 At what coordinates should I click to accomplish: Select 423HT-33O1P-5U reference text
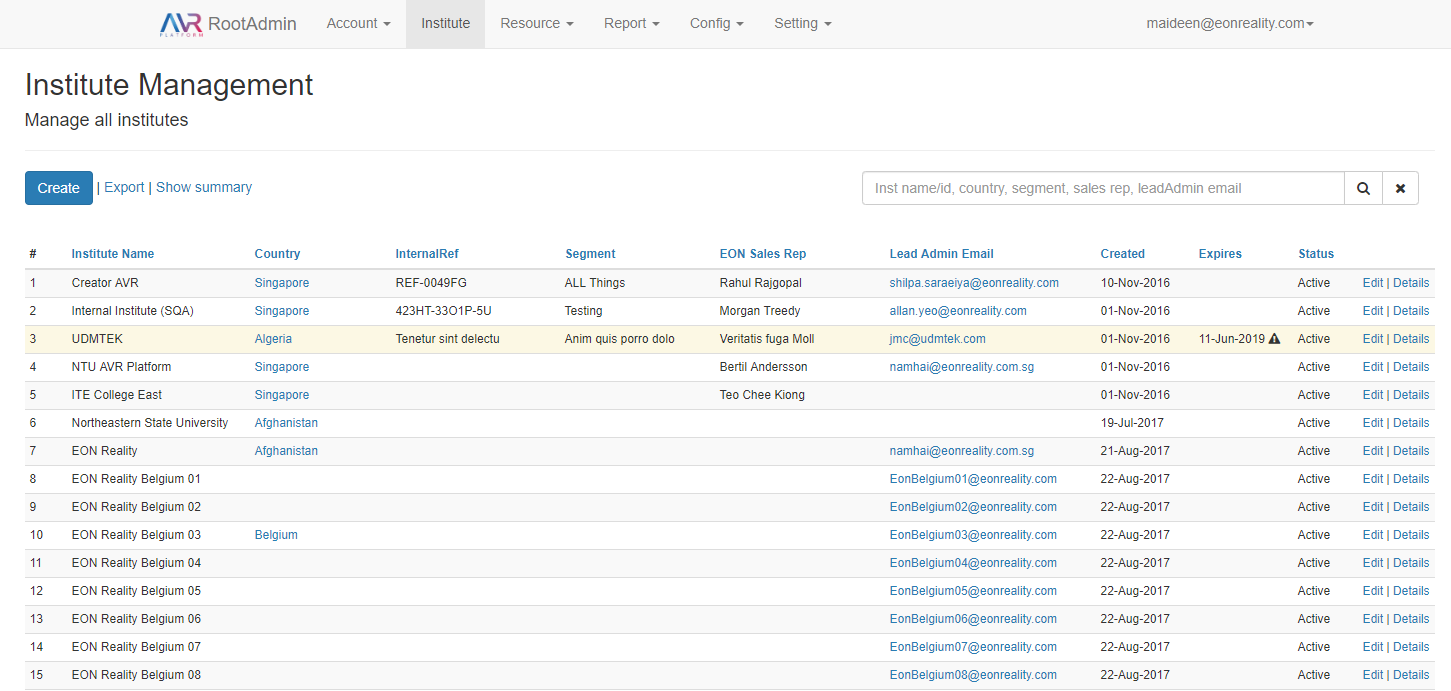tap(444, 311)
